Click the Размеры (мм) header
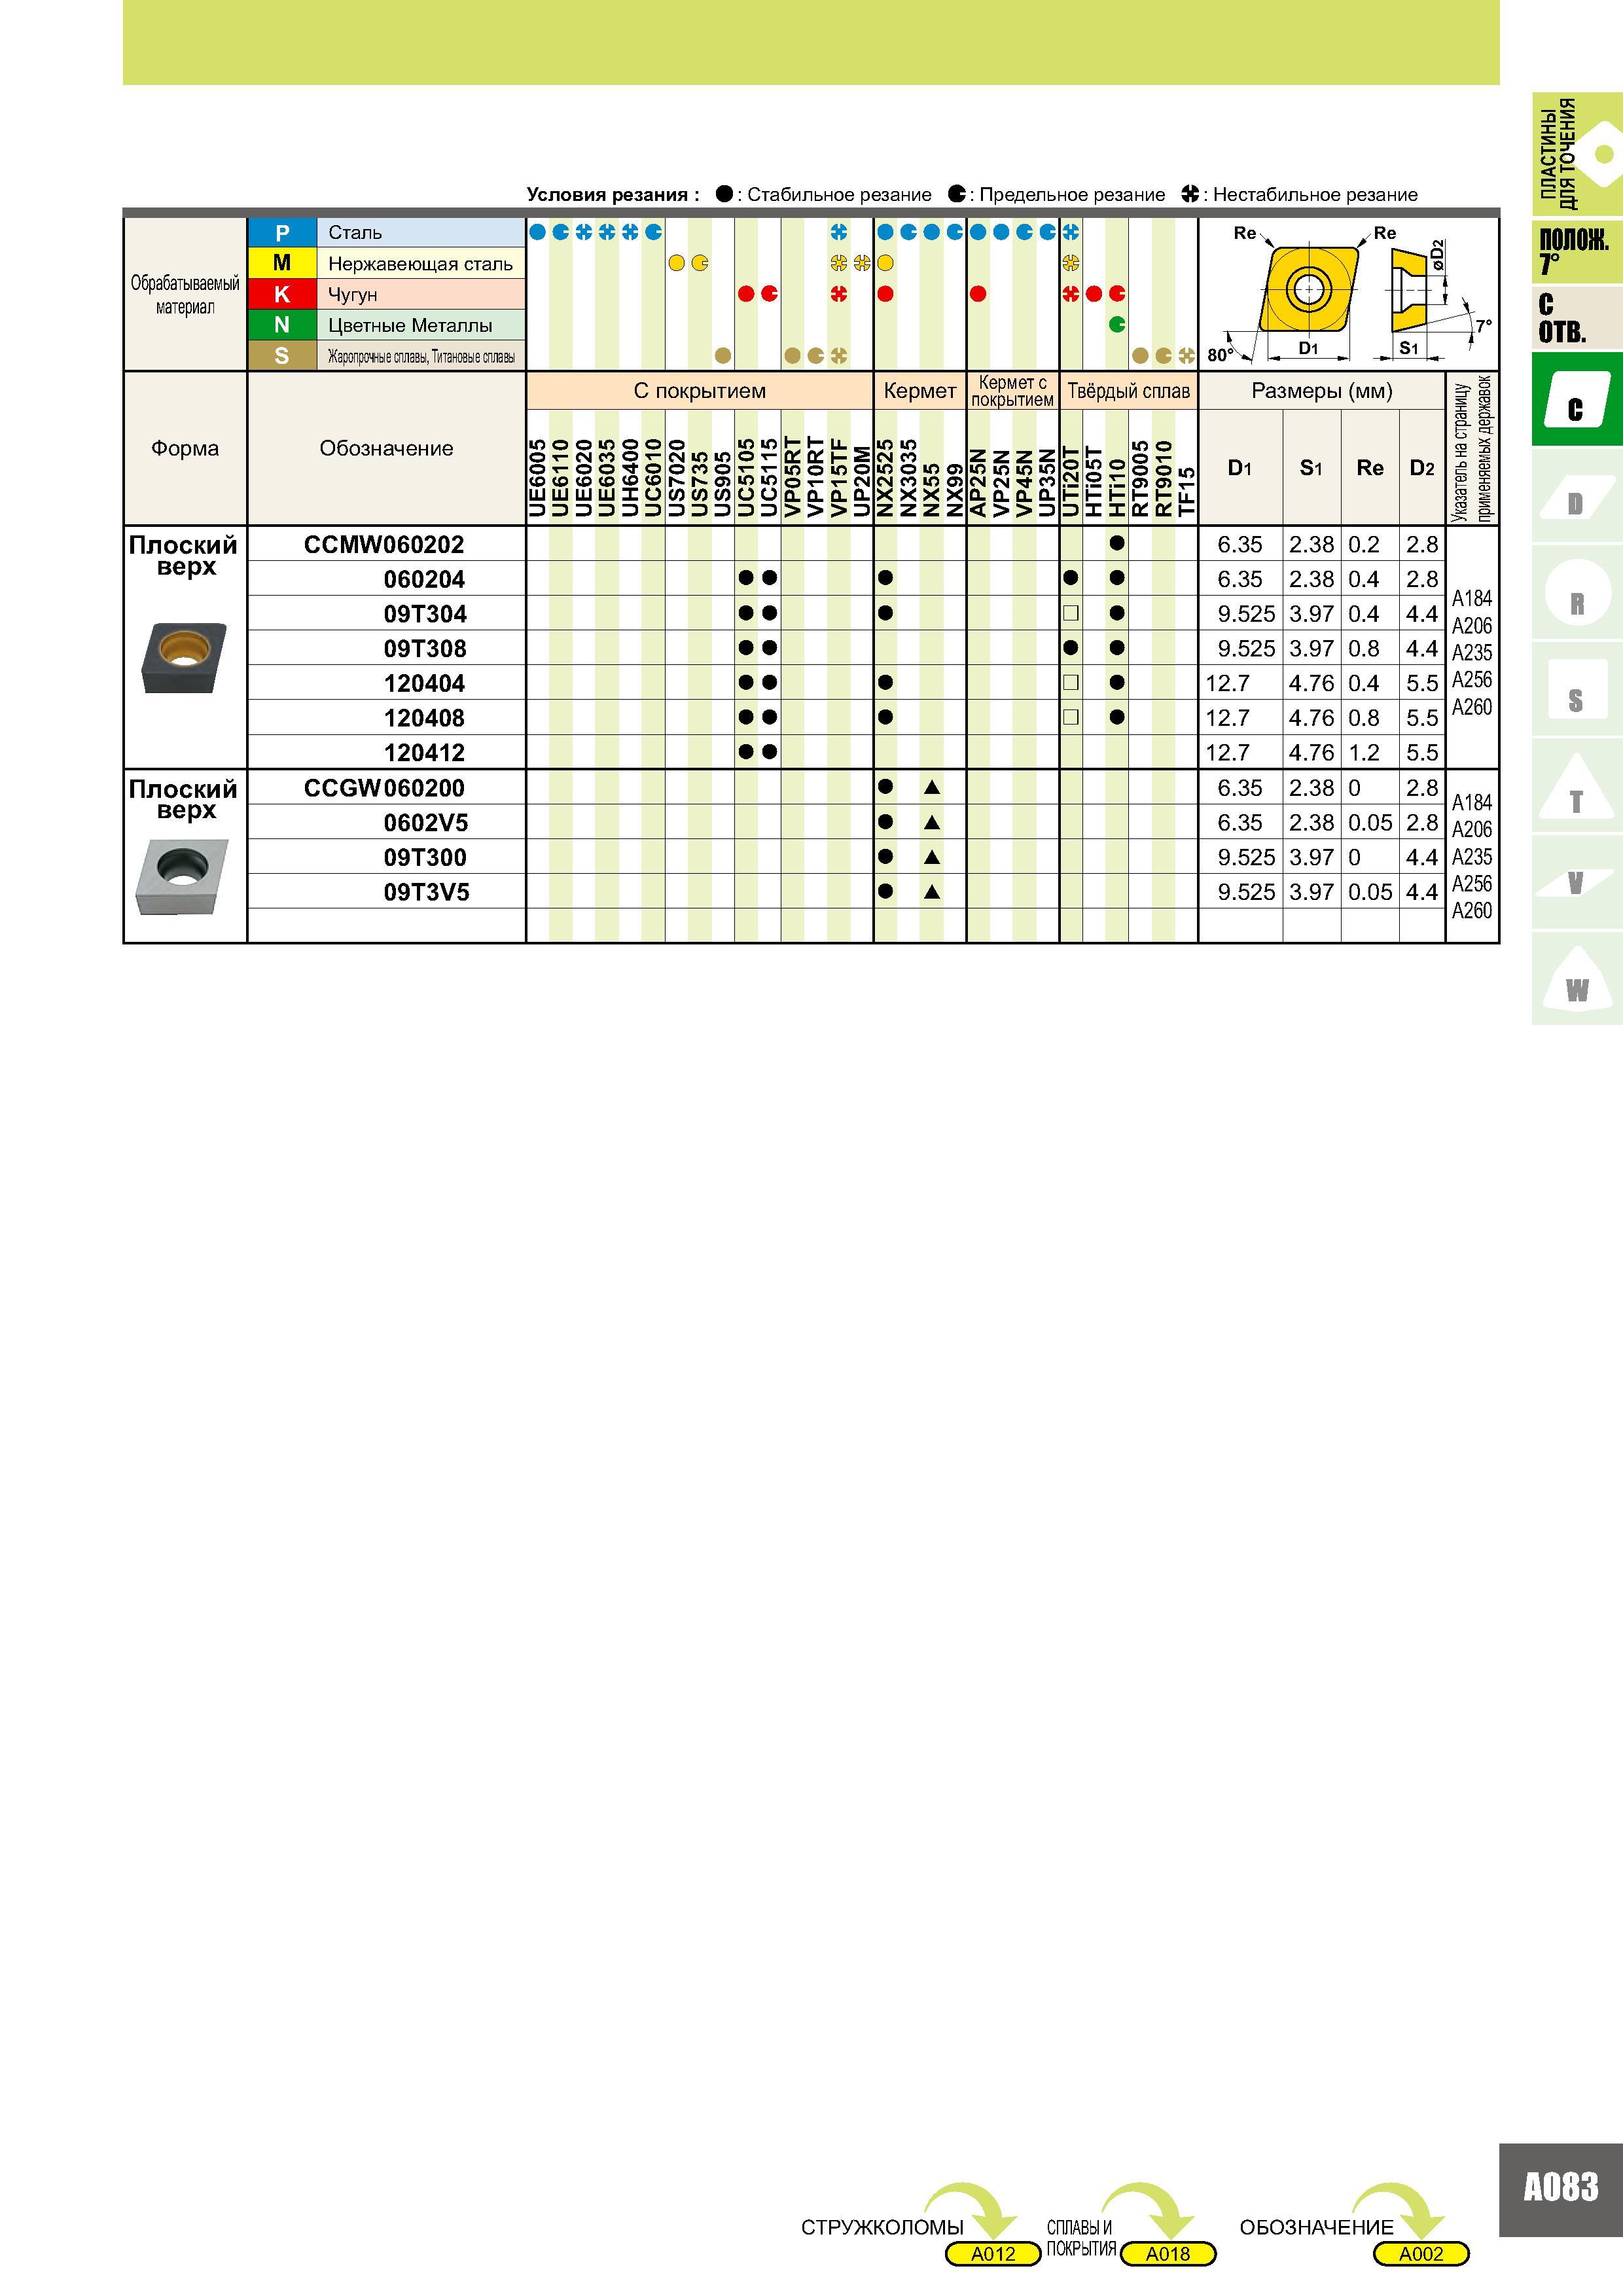This screenshot has height=2296, width=1623. click(1322, 391)
